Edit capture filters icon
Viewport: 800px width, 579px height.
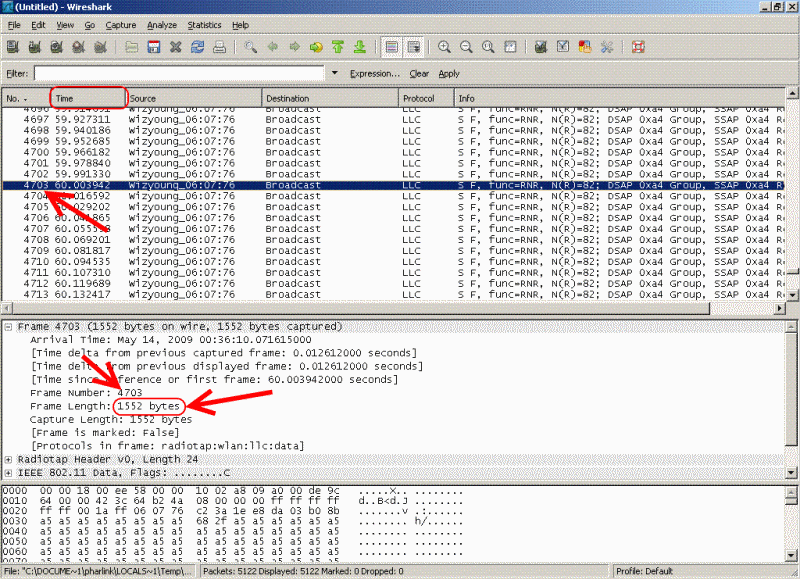(541, 47)
